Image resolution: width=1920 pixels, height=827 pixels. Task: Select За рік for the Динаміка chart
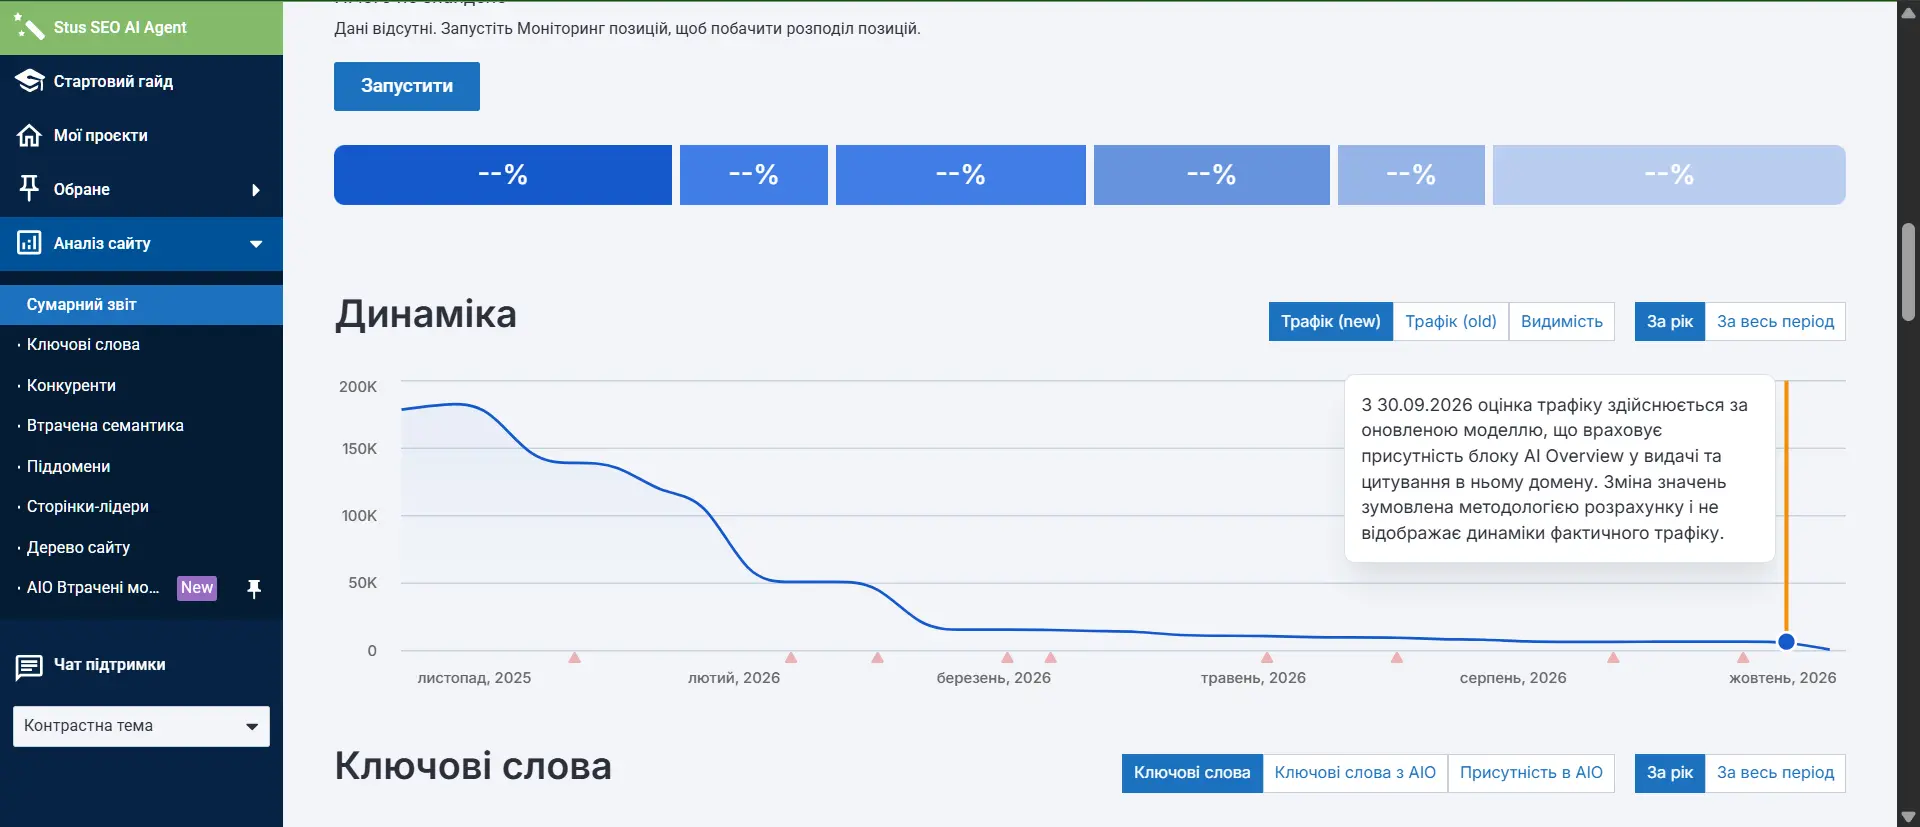pos(1670,321)
